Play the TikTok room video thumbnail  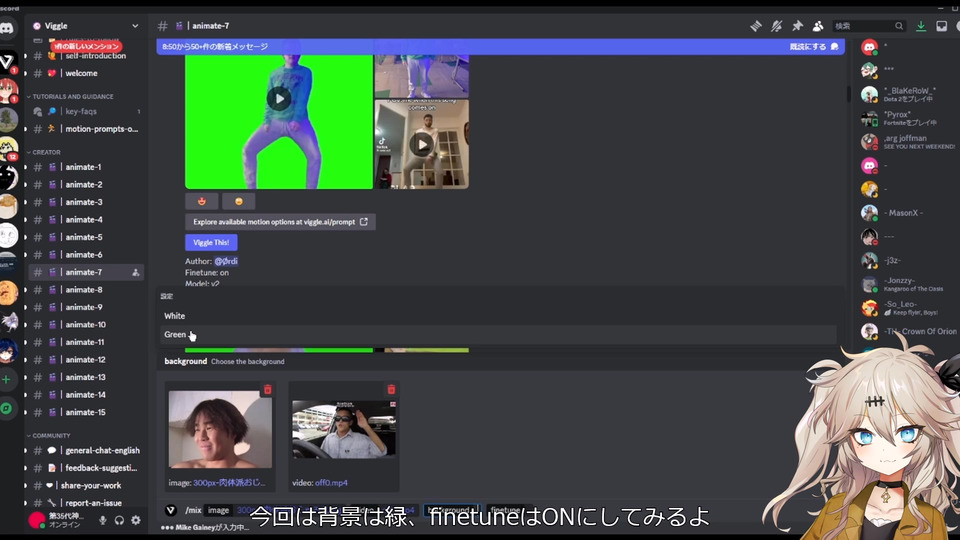422,144
